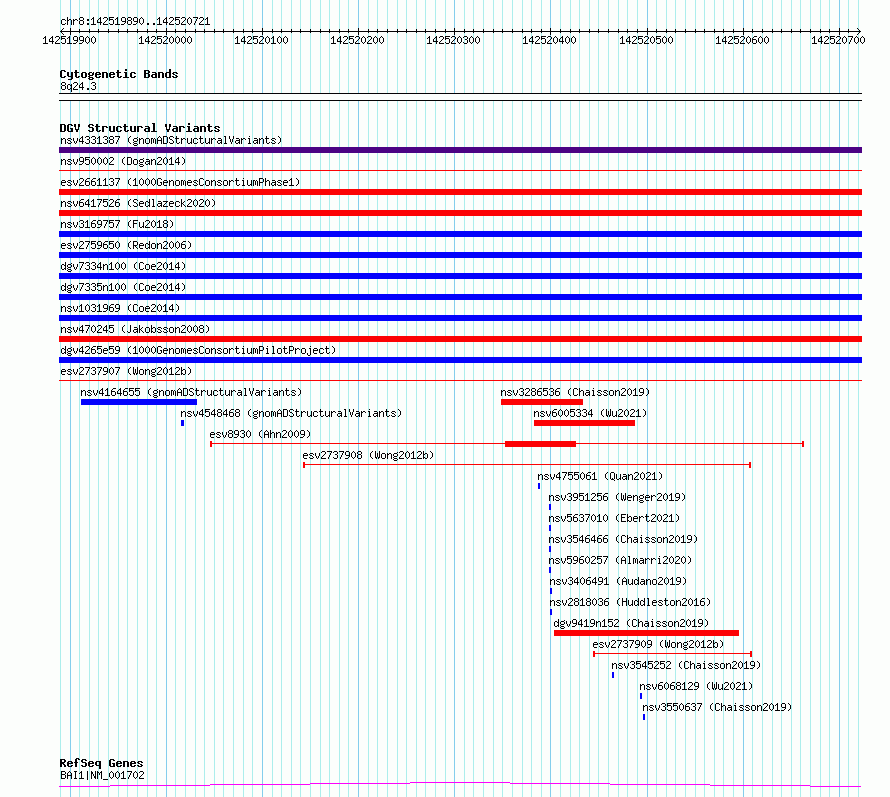The image size is (890, 797).
Task: Select nsv5960257 (Almarri2020) variant label
Action: [x=620, y=560]
